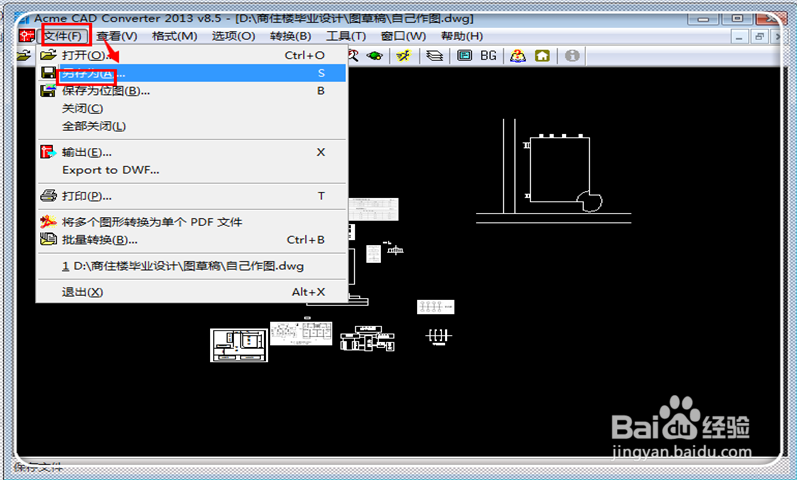Open the 工具(T) menu

pos(346,36)
